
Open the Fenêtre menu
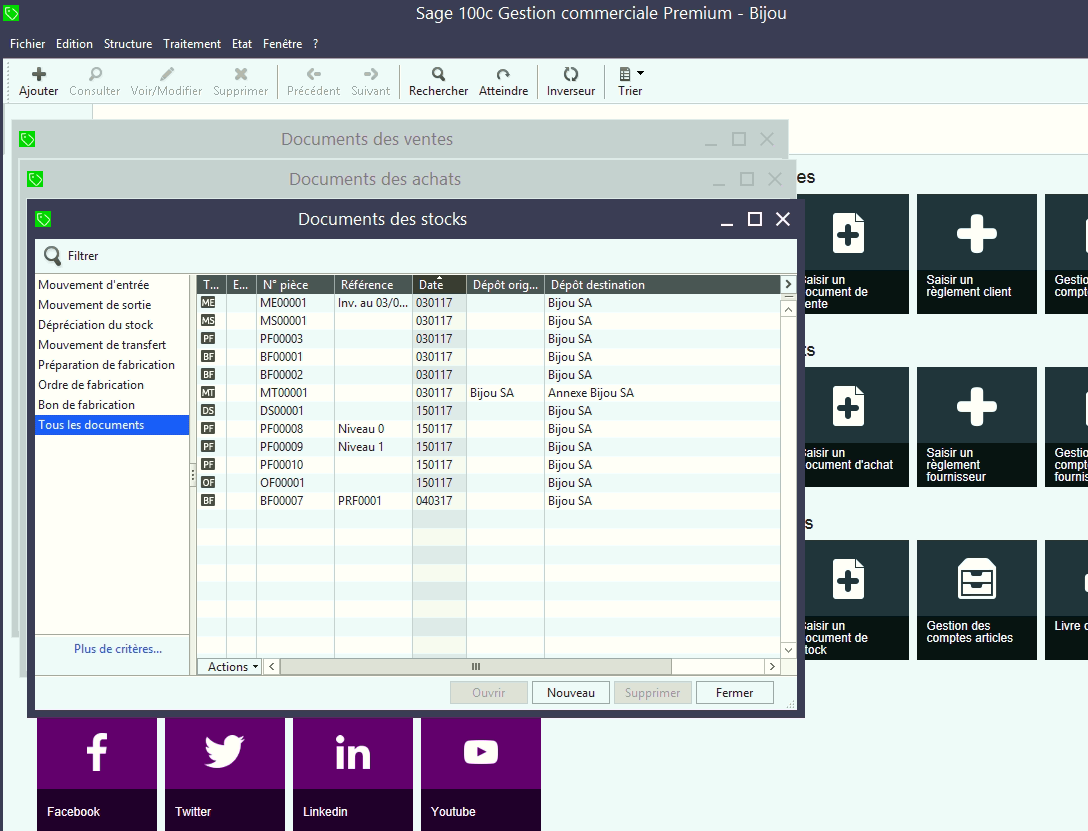pyautogui.click(x=282, y=44)
